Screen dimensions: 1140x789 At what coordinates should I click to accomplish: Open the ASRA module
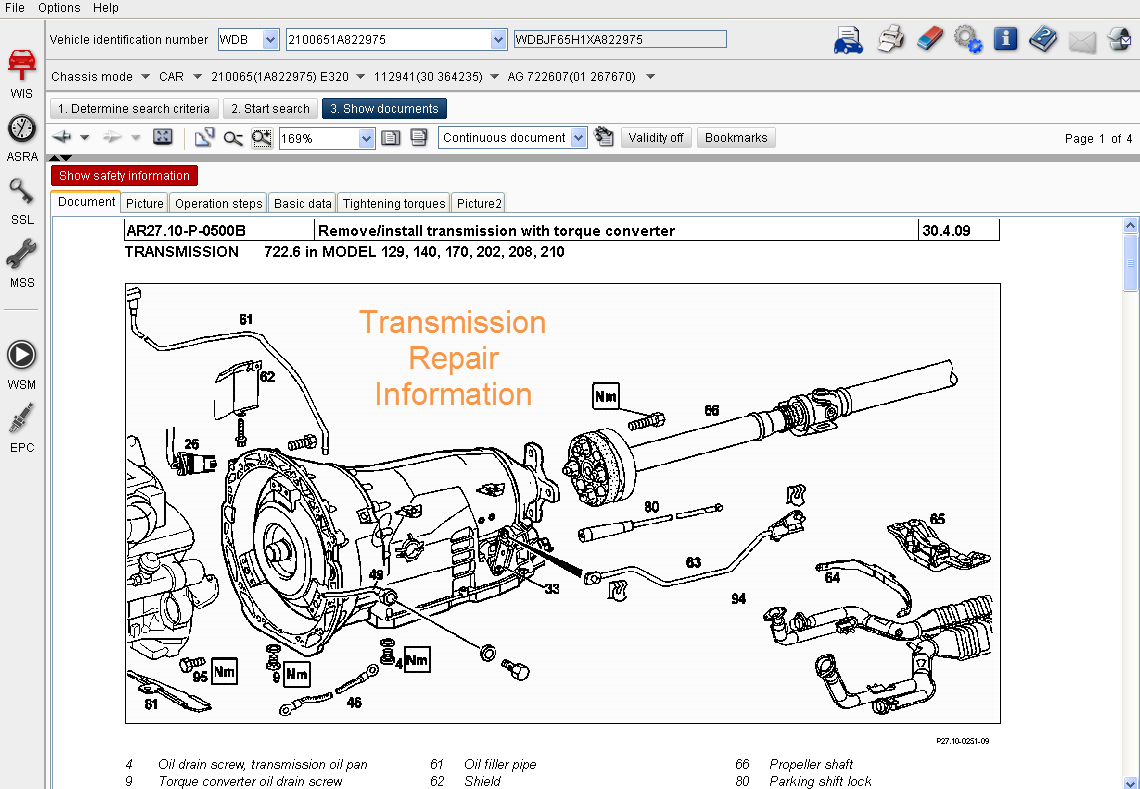click(21, 134)
